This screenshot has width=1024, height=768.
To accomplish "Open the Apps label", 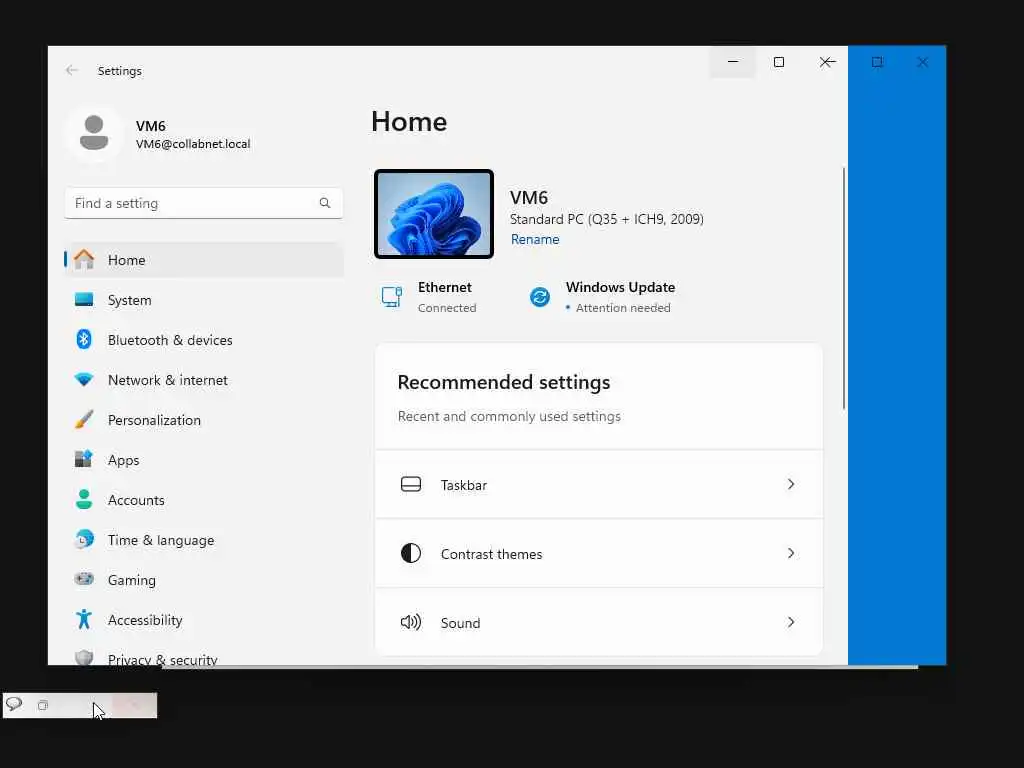I will point(123,460).
